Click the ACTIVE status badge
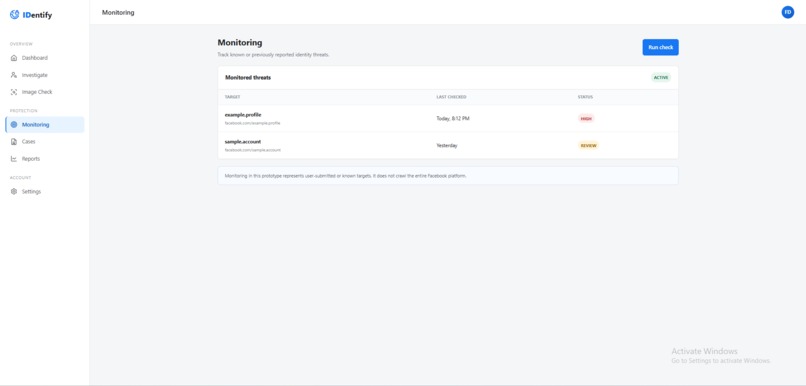806x386 pixels. (x=661, y=78)
